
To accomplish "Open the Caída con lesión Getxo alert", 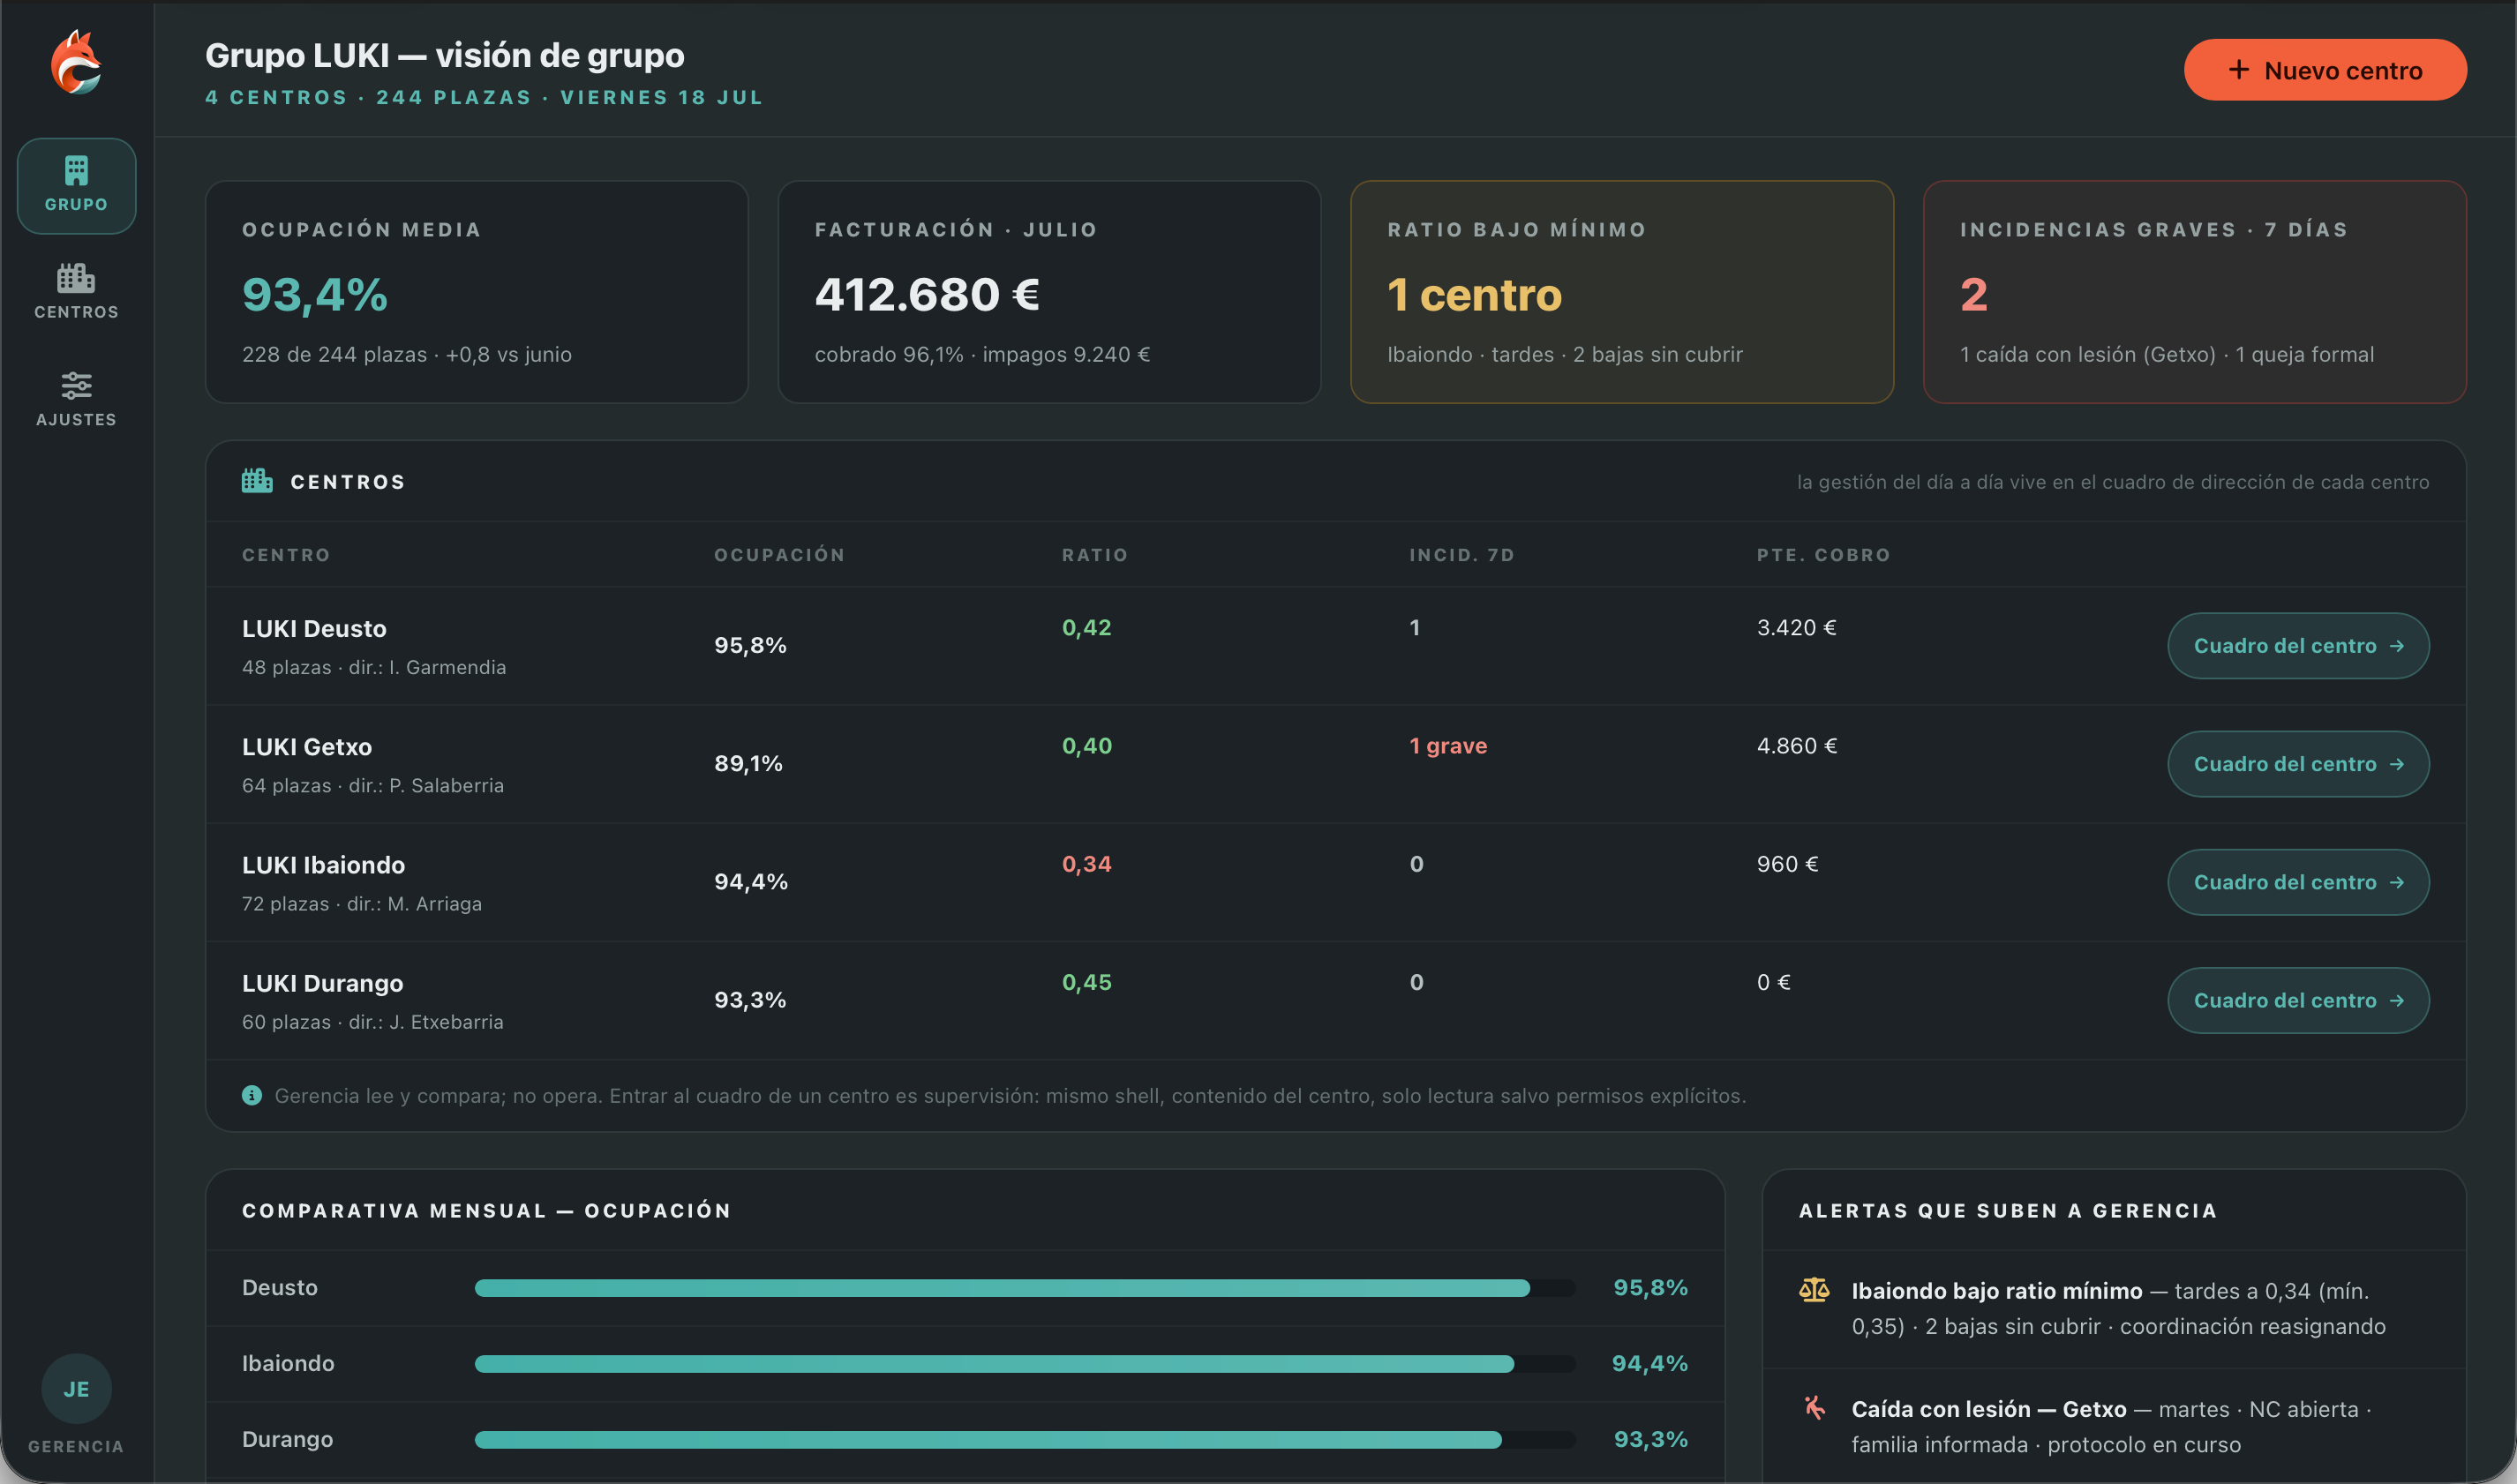I will [2114, 1427].
